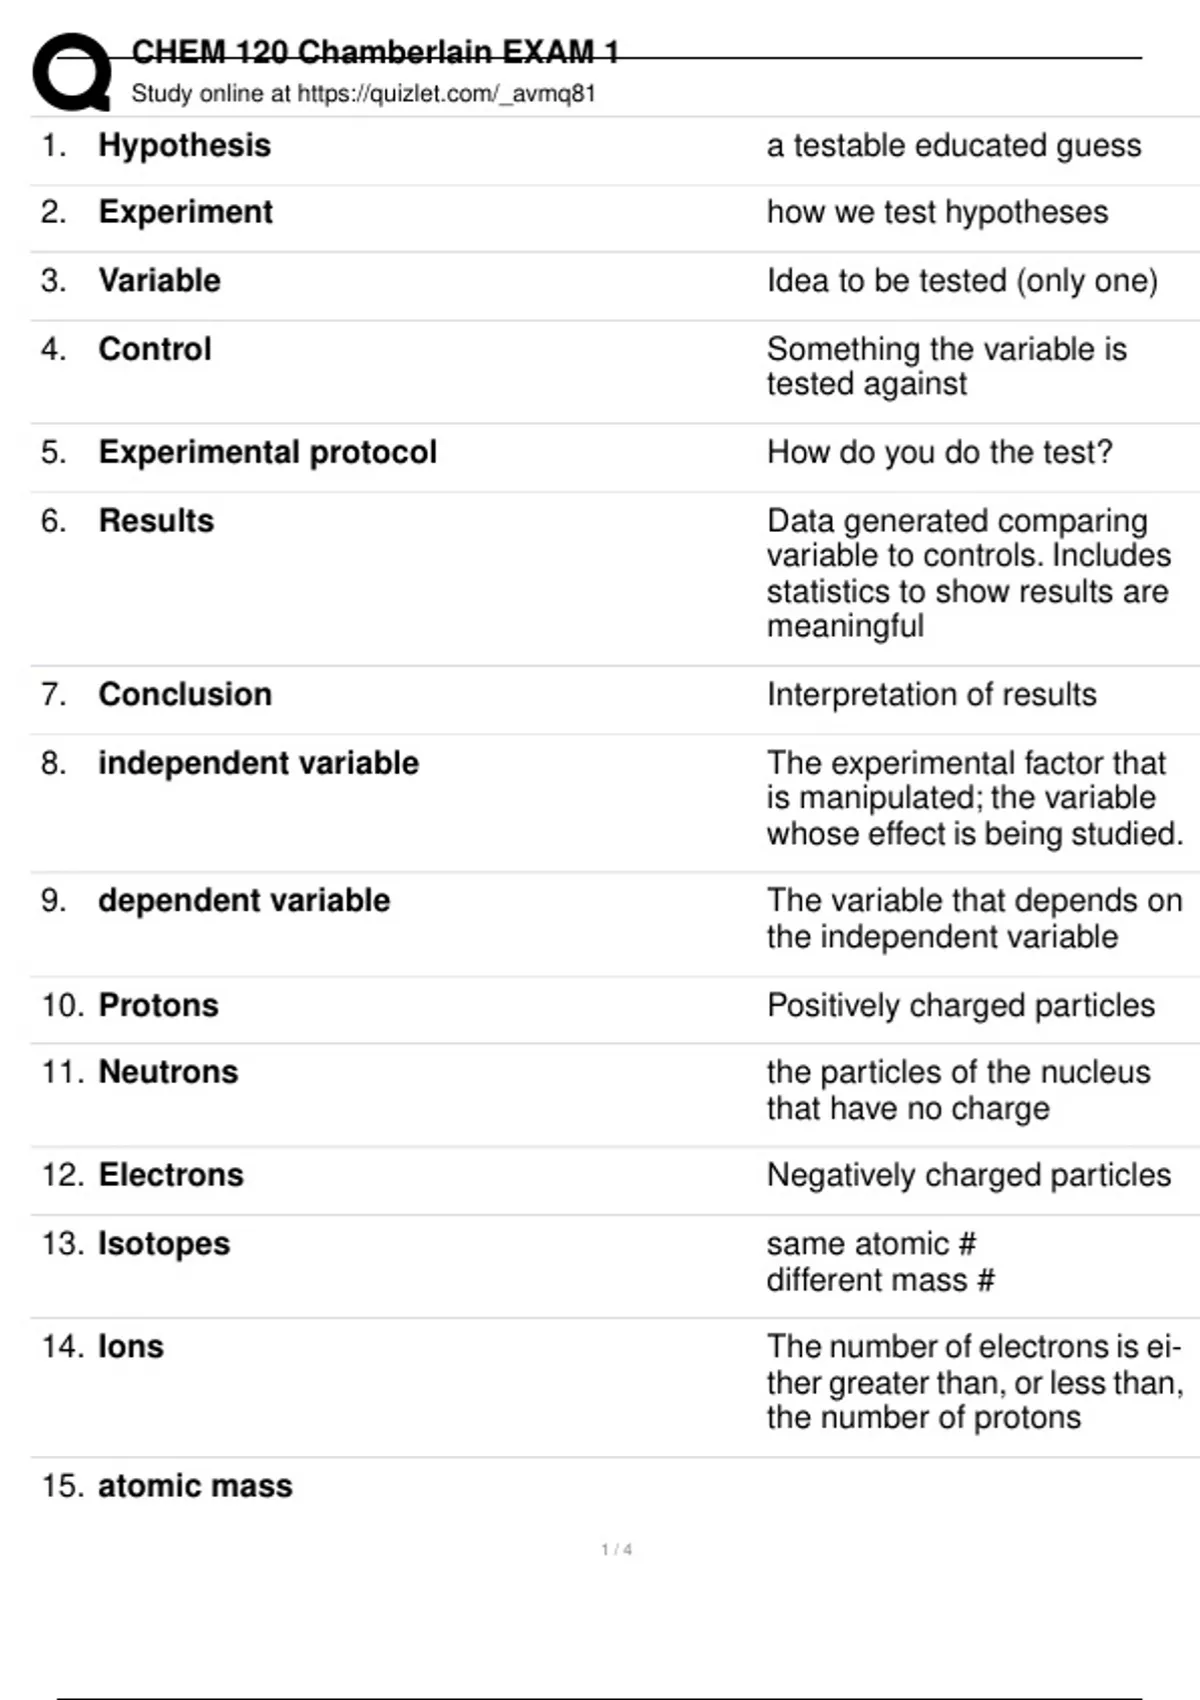Click the Control term
Viewport: 1200px width, 1700px height.
tap(154, 350)
